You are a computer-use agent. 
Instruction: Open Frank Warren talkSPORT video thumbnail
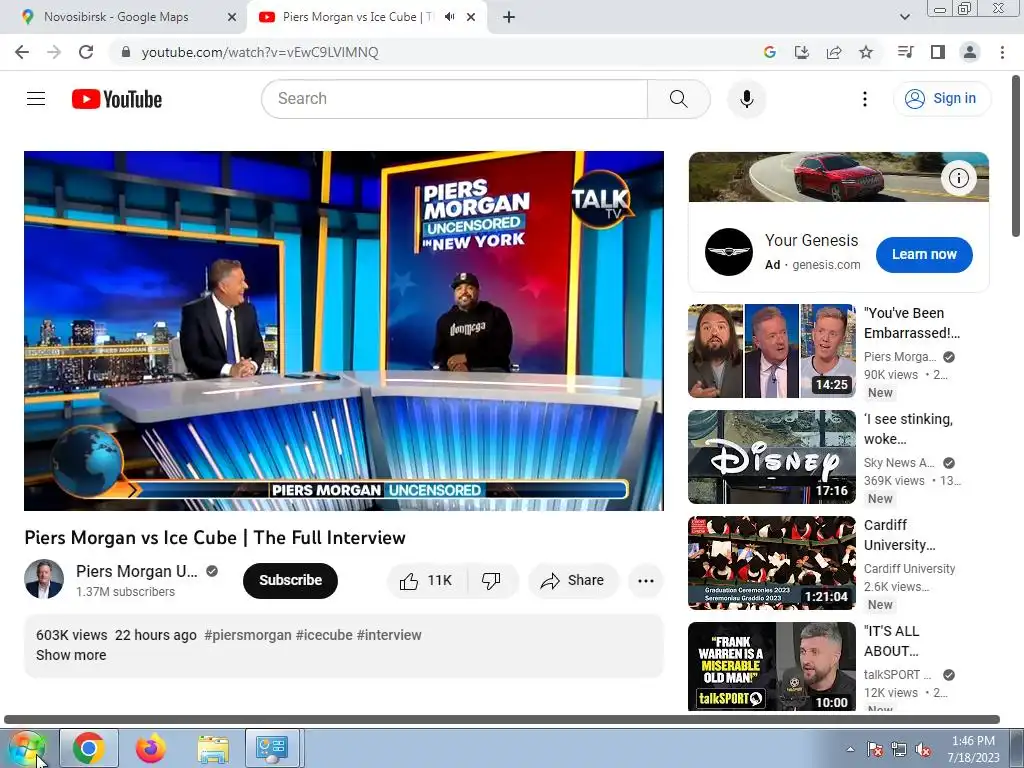(771, 666)
